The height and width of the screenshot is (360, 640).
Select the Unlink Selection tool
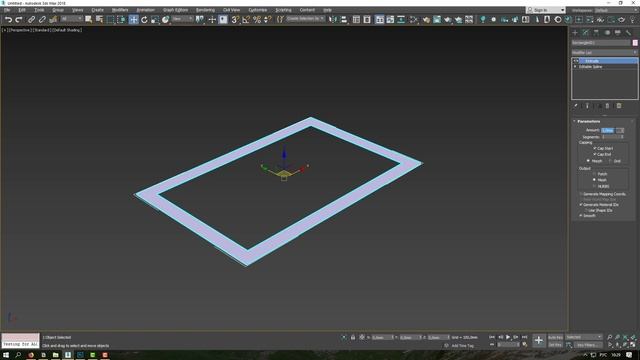[42, 20]
